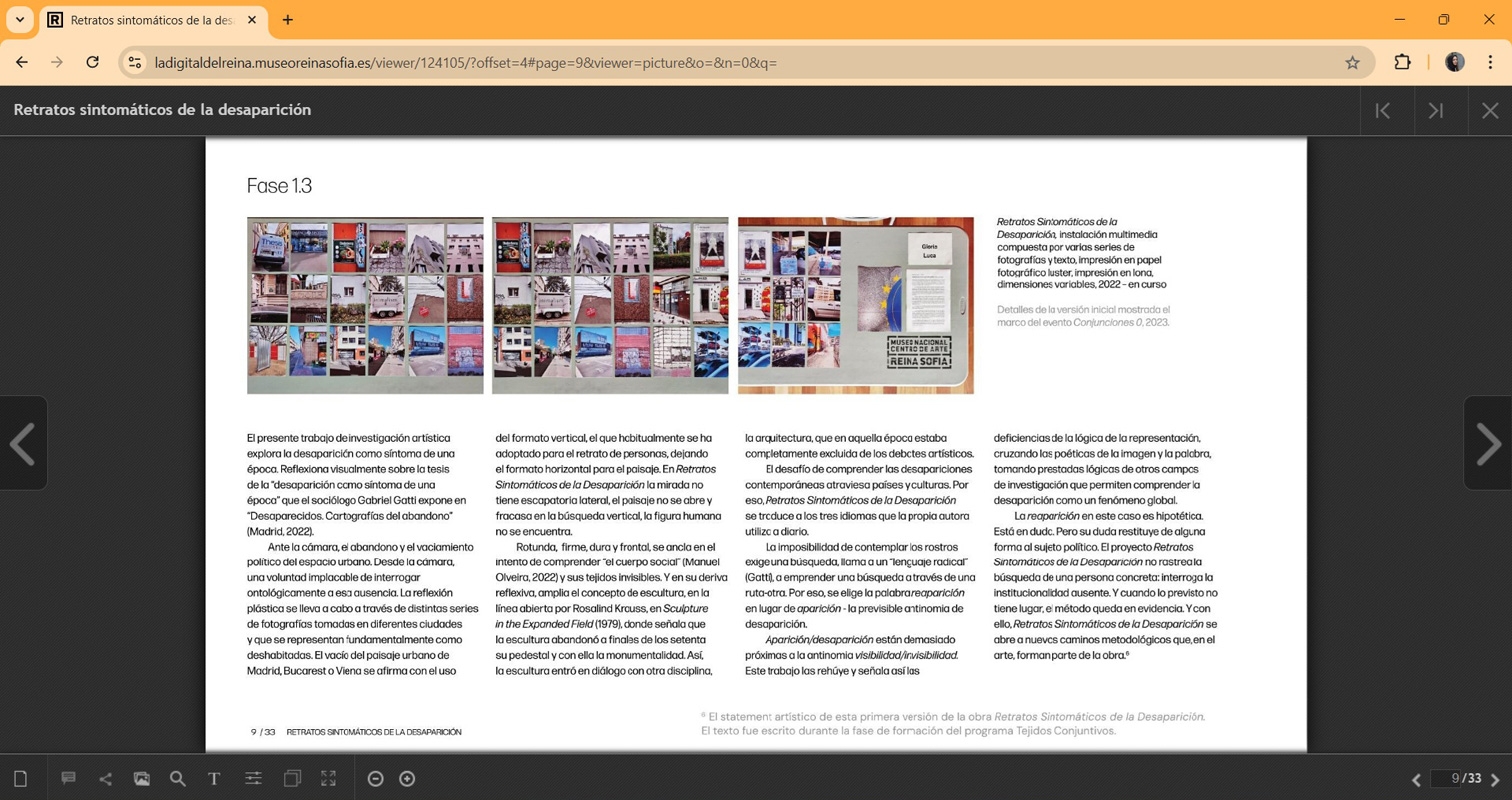Click the browser forward arrow

pos(57,62)
